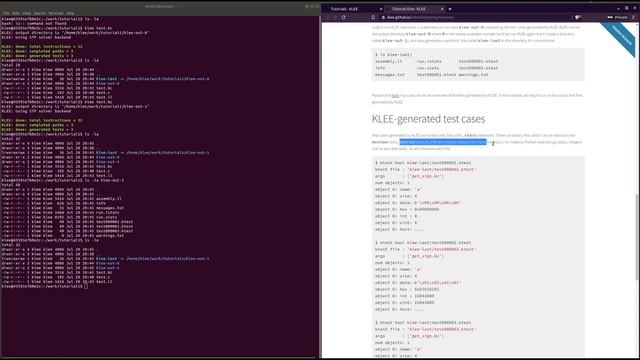Open the Edit menu in terminal

(16, 13)
